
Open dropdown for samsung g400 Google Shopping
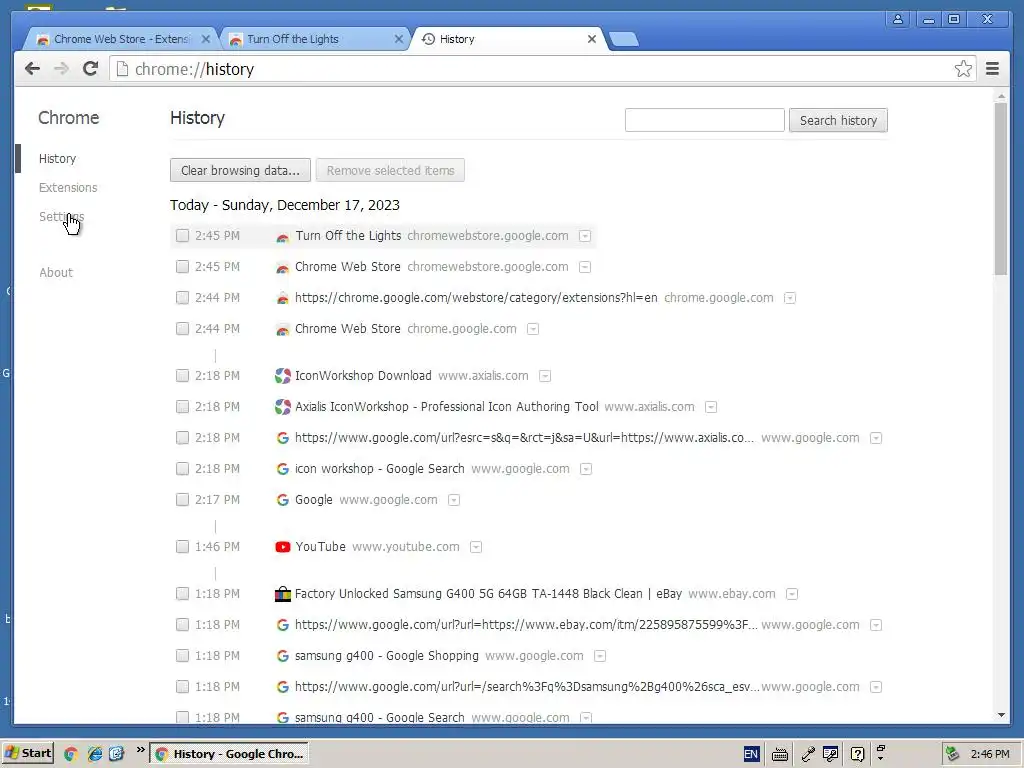point(600,656)
